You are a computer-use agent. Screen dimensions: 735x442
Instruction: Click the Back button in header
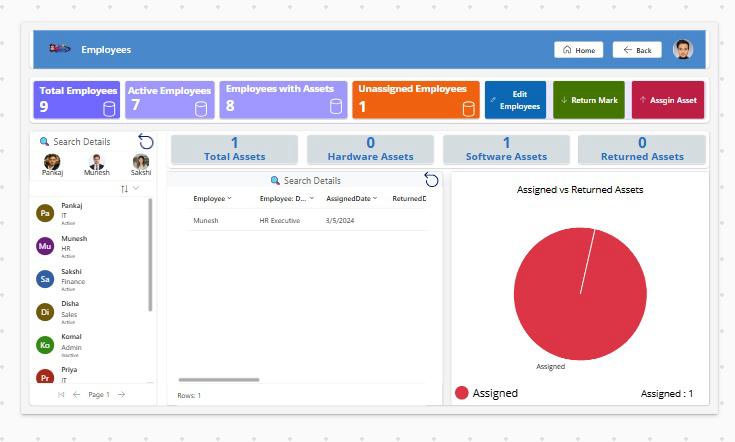coord(637,50)
